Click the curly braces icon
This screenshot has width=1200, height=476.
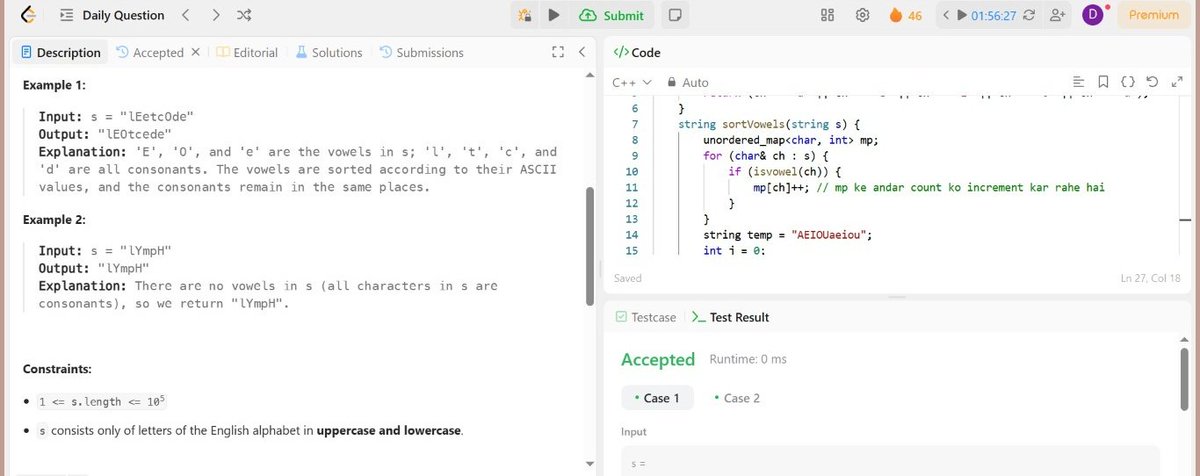(x=1127, y=82)
